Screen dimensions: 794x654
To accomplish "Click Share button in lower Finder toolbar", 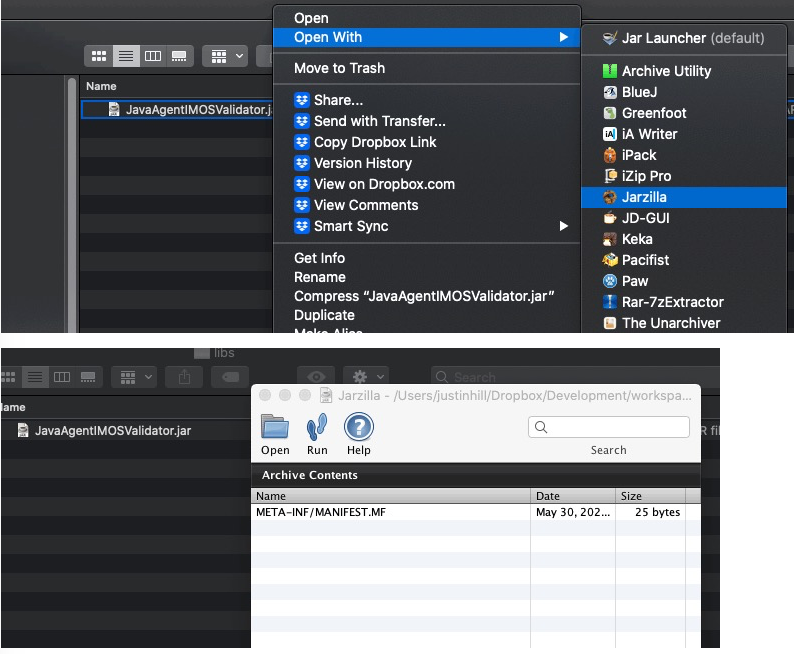I will (x=184, y=377).
